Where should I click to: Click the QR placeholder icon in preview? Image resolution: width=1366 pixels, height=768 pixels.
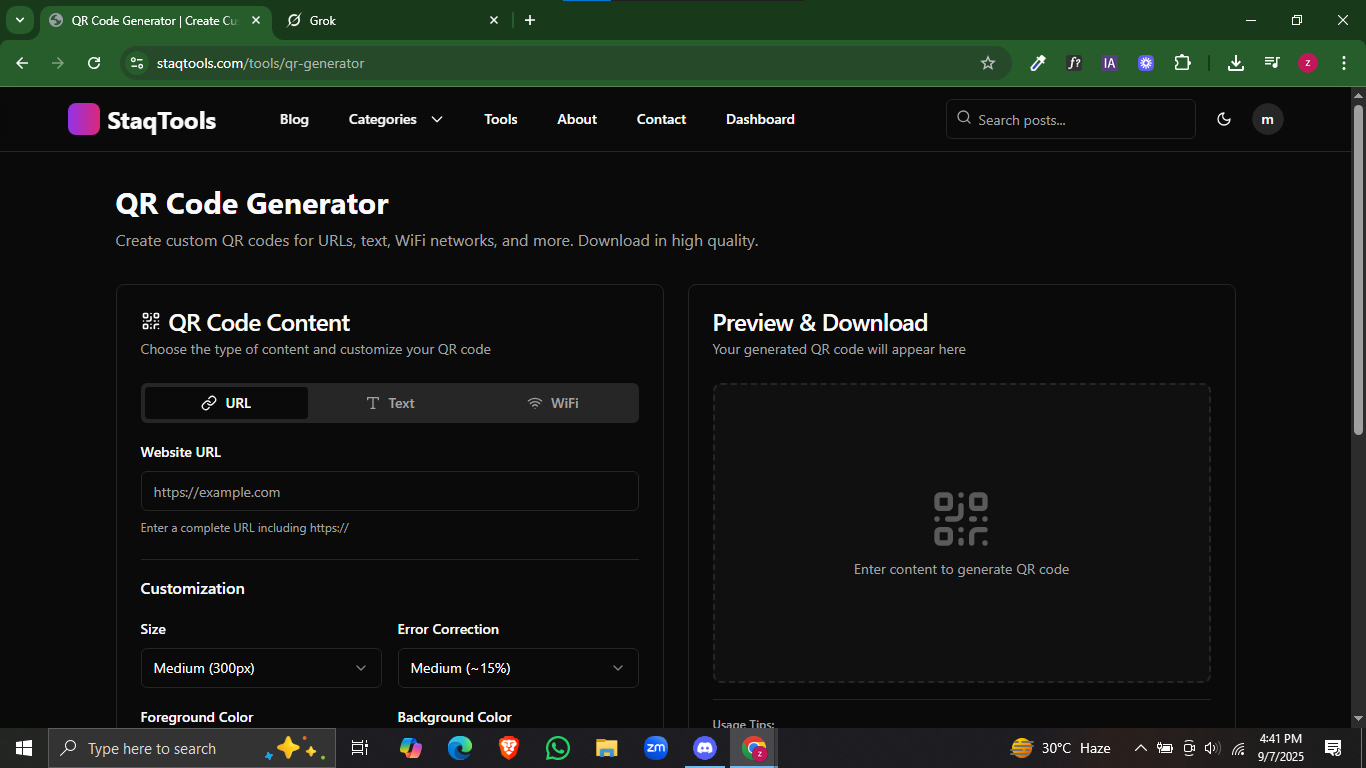click(961, 519)
